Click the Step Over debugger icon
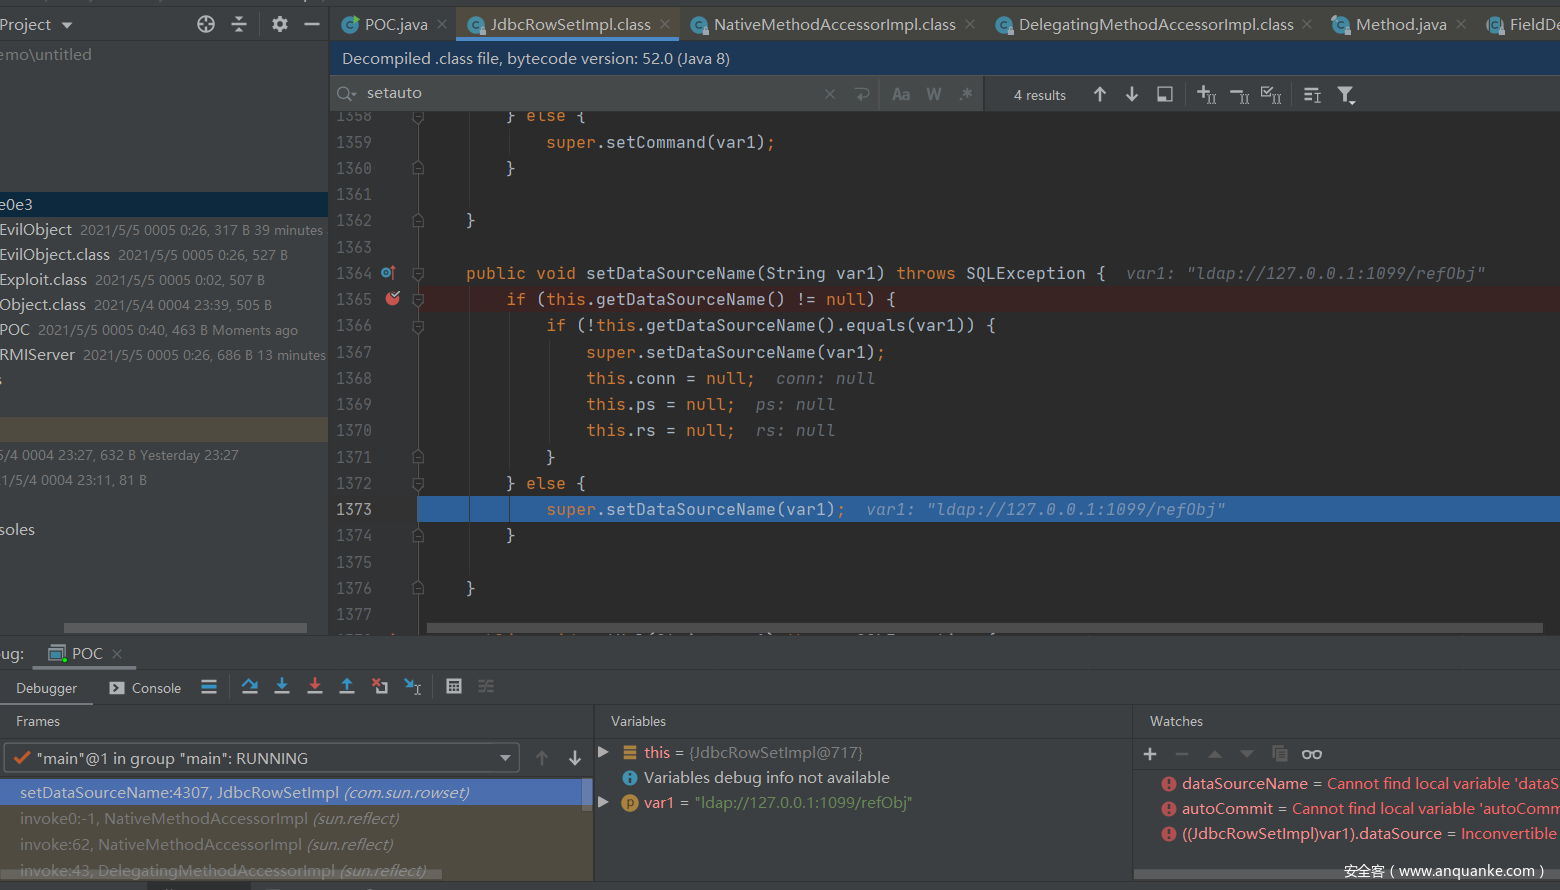 pos(250,686)
